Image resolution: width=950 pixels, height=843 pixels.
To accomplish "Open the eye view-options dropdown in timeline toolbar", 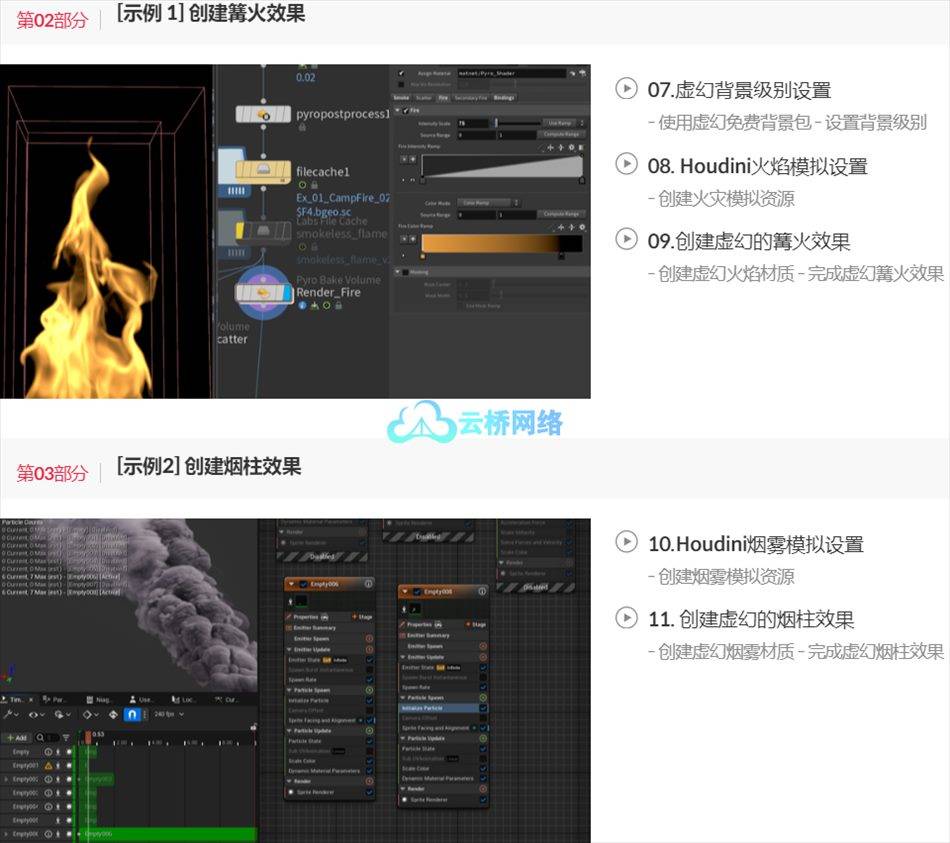I will pos(36,715).
